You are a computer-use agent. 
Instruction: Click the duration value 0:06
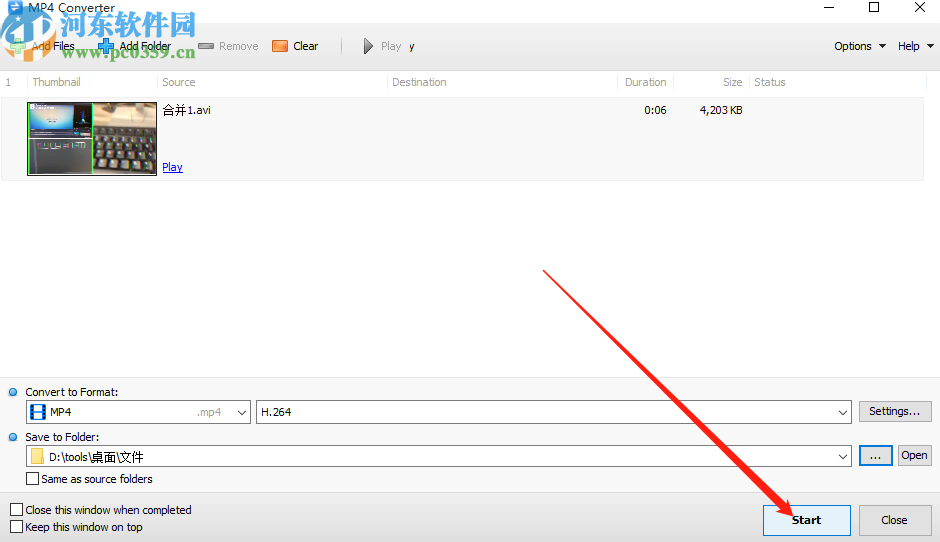click(x=655, y=110)
